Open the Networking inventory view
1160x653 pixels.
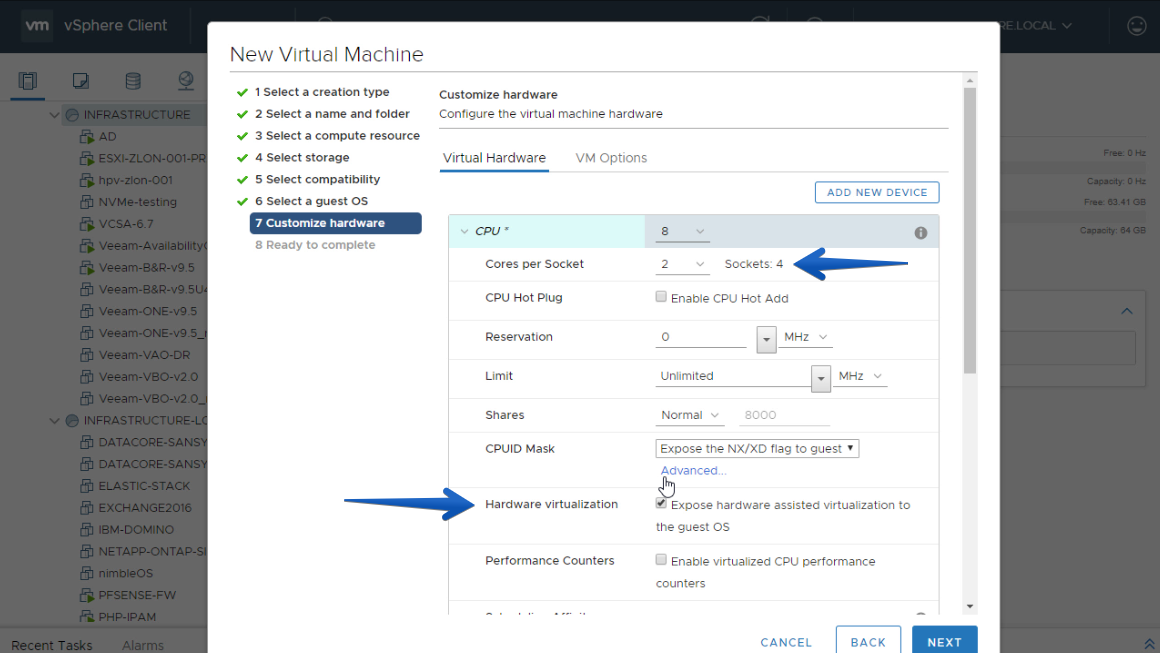click(x=186, y=81)
